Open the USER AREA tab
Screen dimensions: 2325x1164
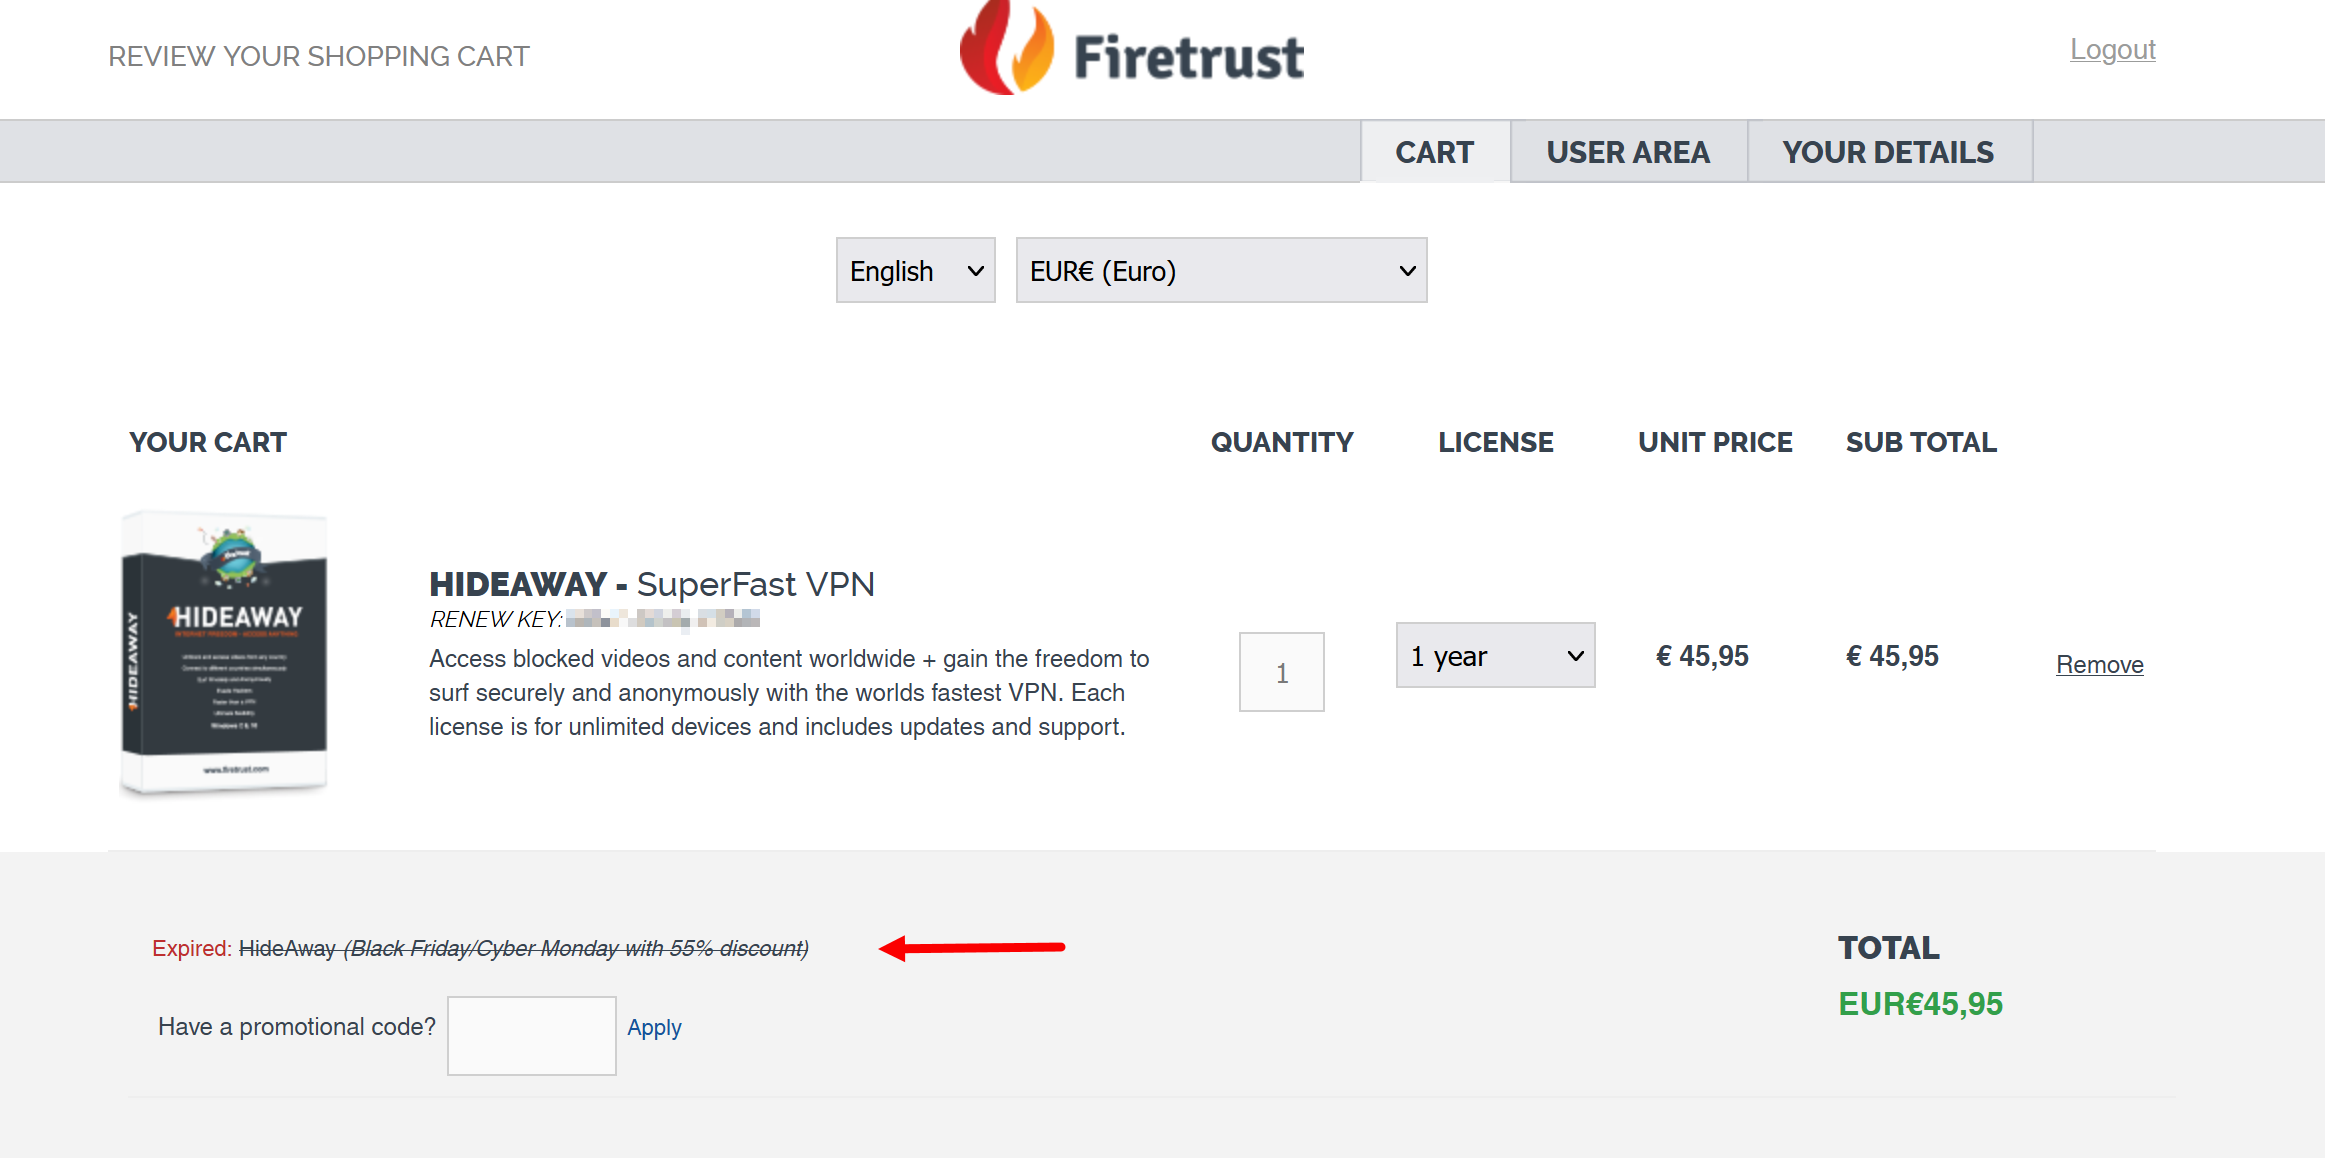tap(1628, 152)
